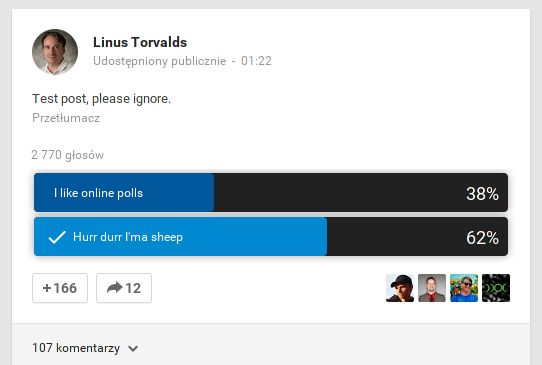Viewport: 542px width, 365px height.
Task: Open the dark green pattern avatar
Action: 496,288
